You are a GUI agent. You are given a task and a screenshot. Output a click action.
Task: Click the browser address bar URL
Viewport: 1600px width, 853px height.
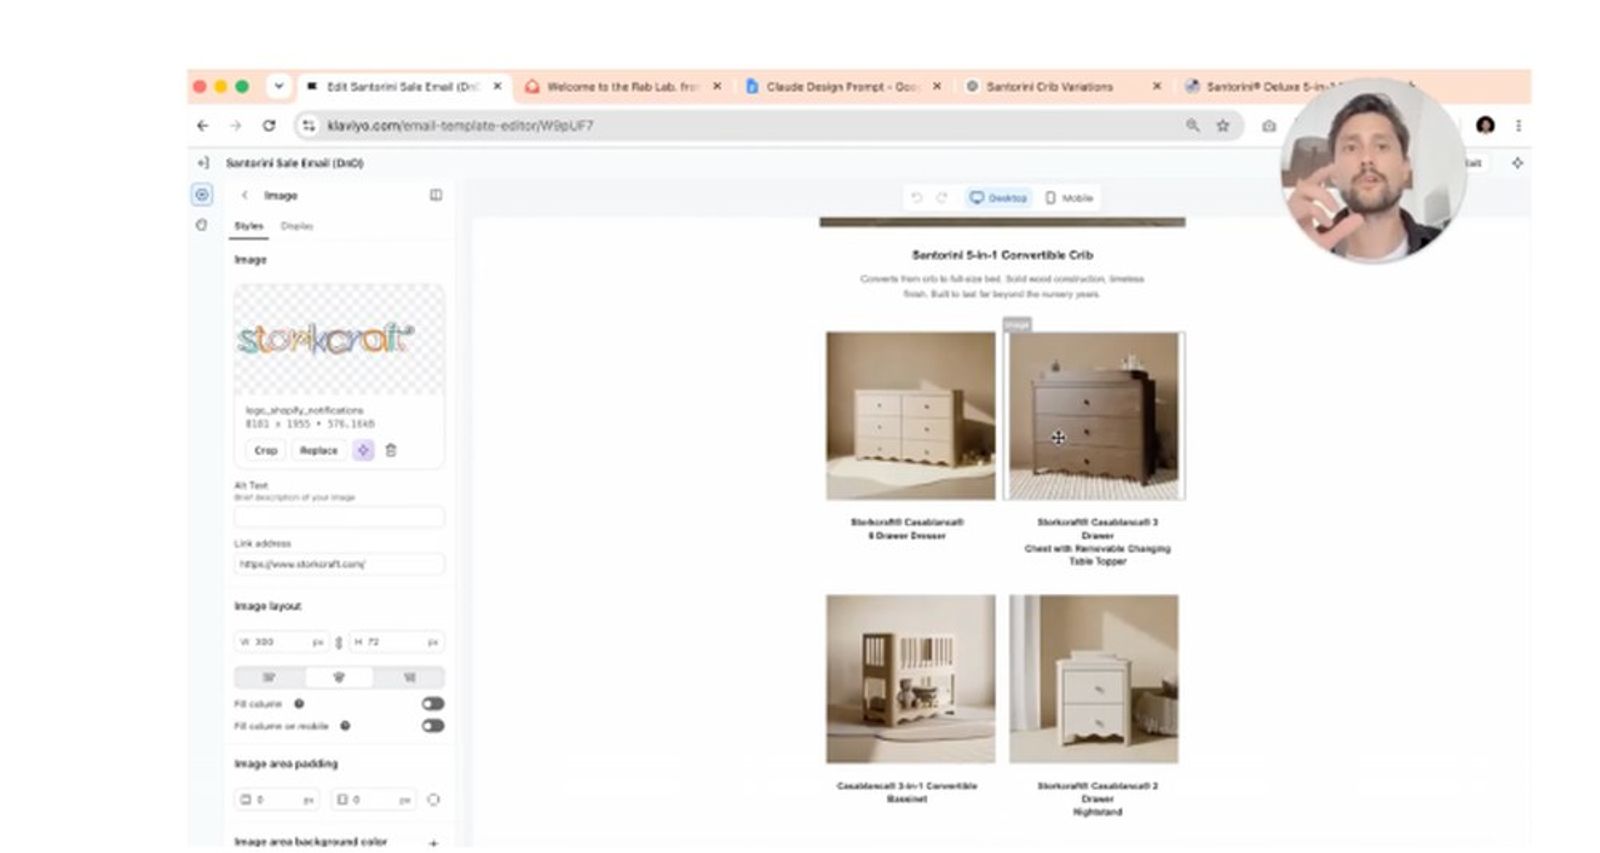(460, 126)
